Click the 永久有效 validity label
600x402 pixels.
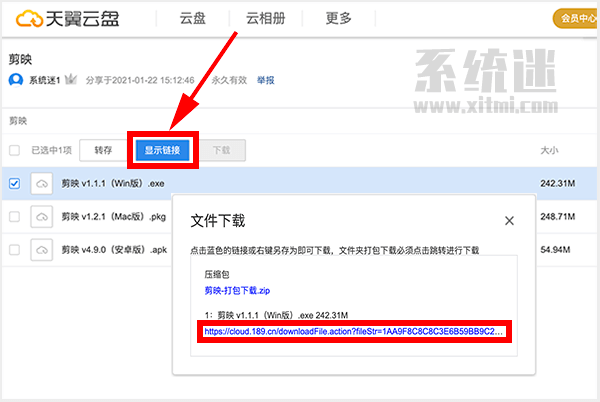pyautogui.click(x=229, y=80)
